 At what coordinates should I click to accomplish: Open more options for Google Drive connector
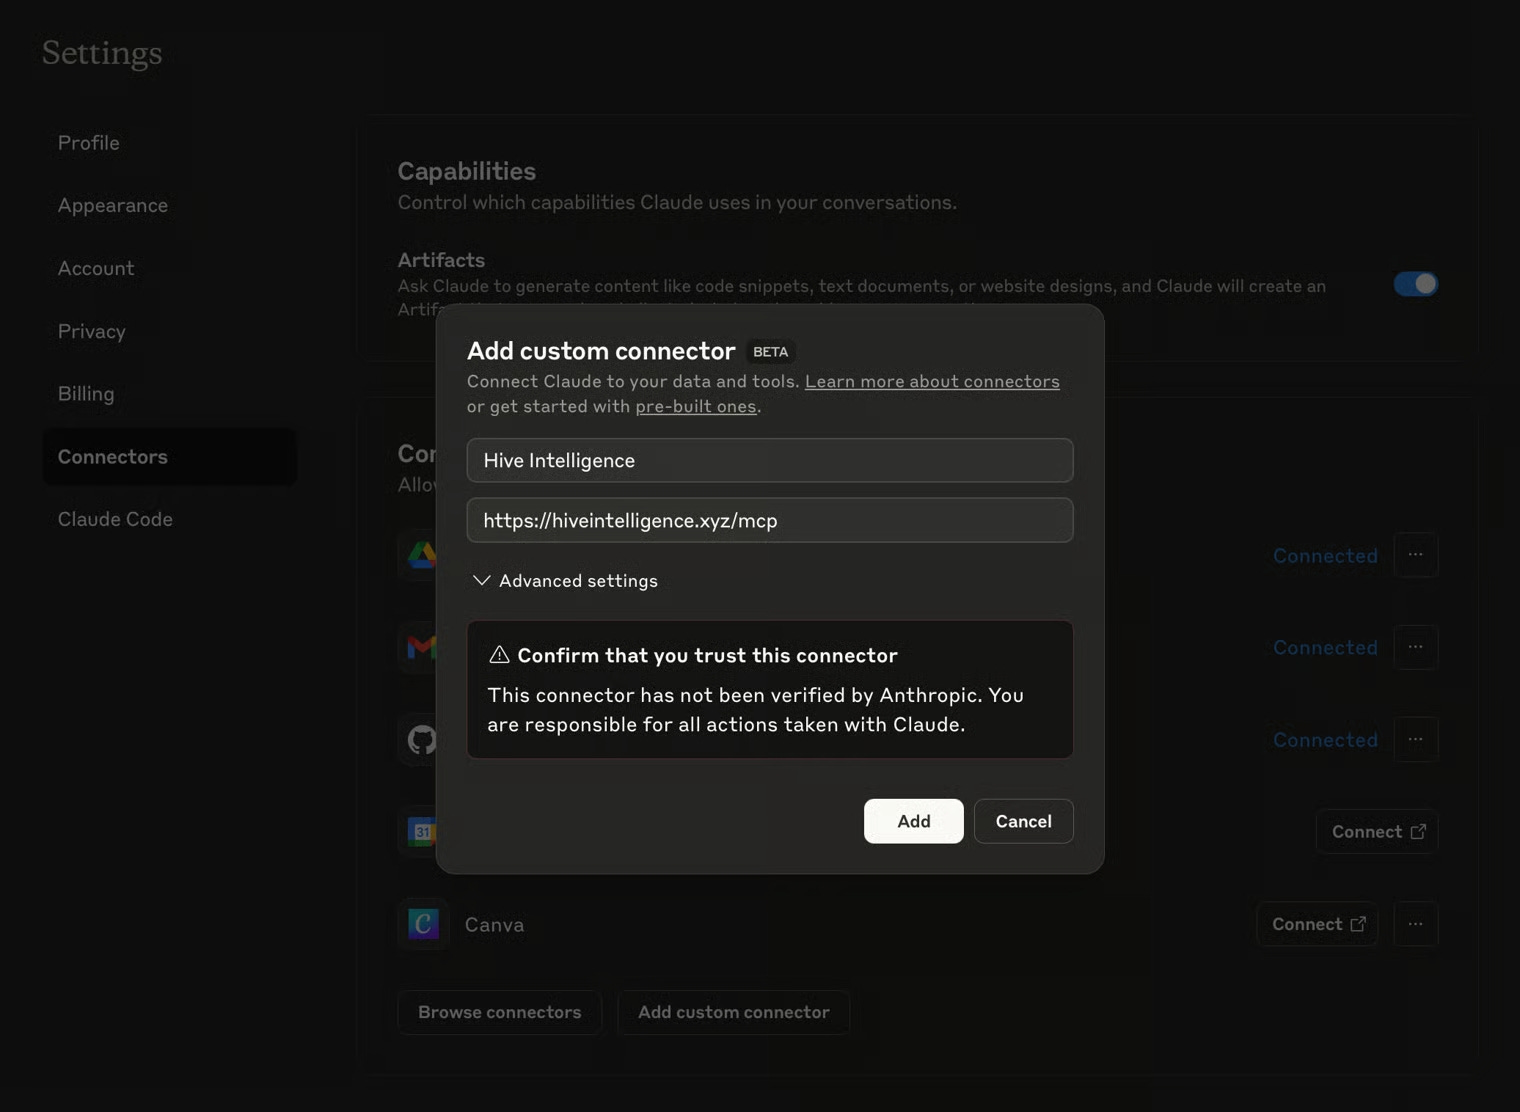(x=1415, y=555)
